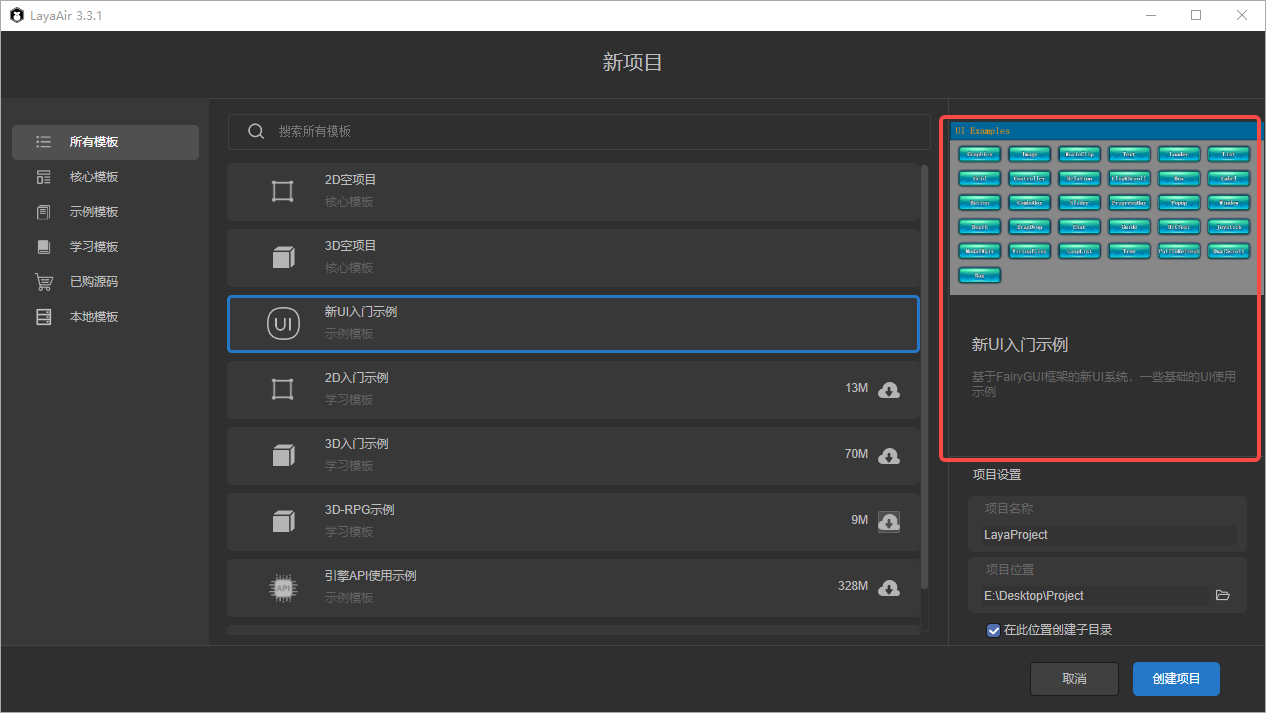Image resolution: width=1266 pixels, height=713 pixels.
Task: Open 本地模板 category
Action: point(94,317)
